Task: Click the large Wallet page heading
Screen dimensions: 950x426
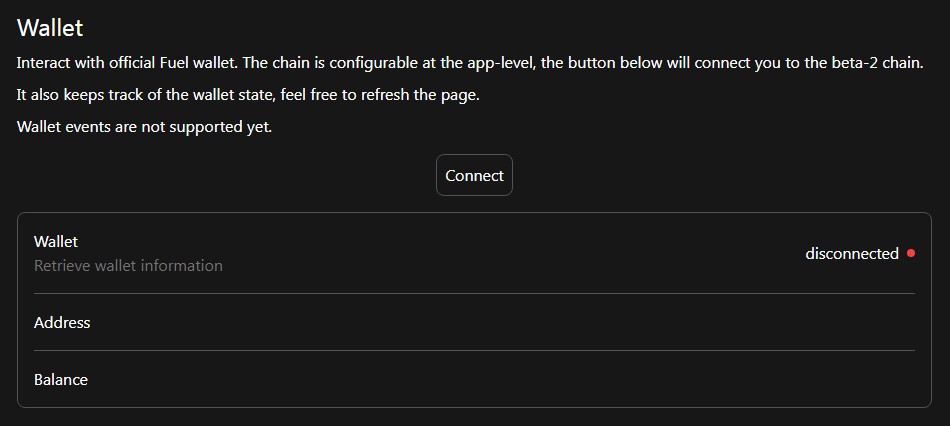Action: tap(50, 27)
